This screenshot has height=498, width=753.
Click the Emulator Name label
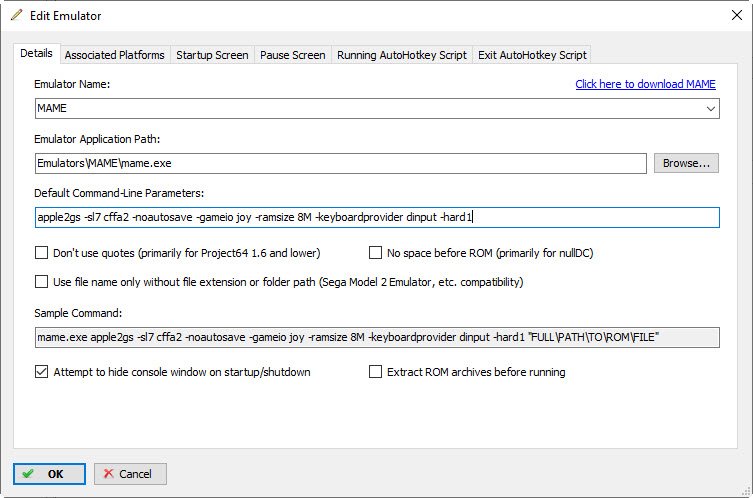point(72,84)
